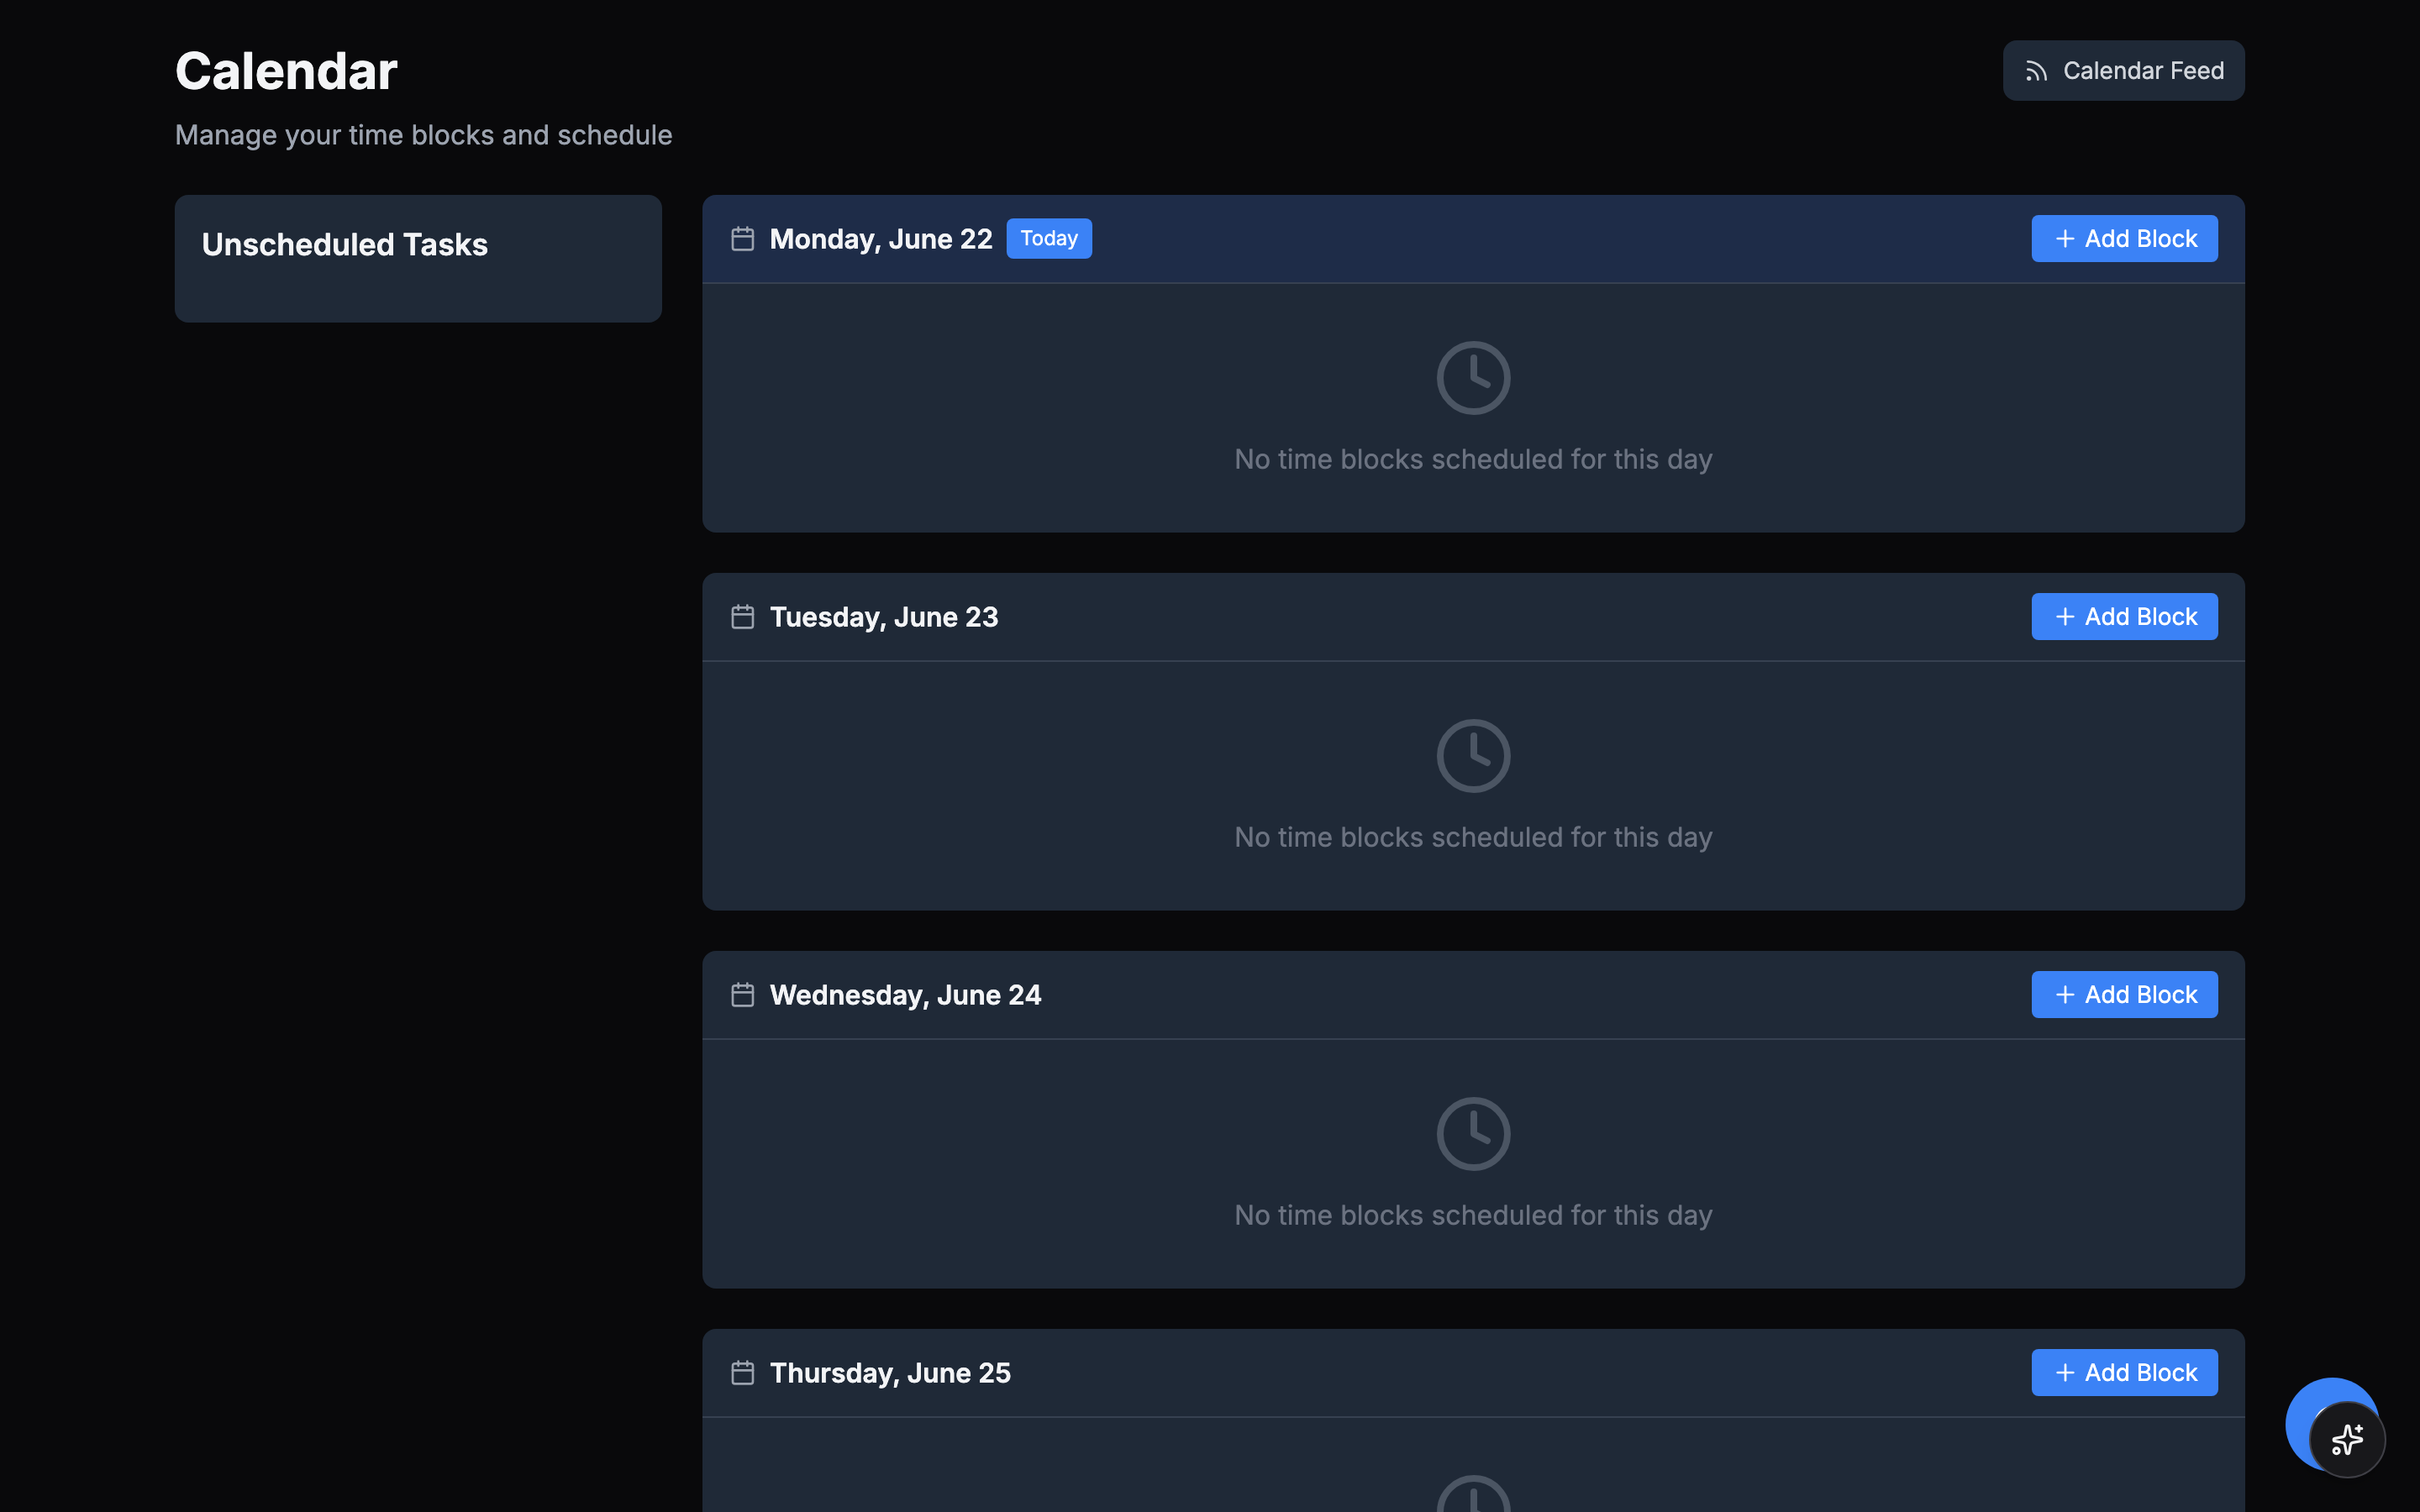The height and width of the screenshot is (1512, 2420).
Task: Click 'No time blocks scheduled' text under Tuesday
Action: (x=1473, y=838)
